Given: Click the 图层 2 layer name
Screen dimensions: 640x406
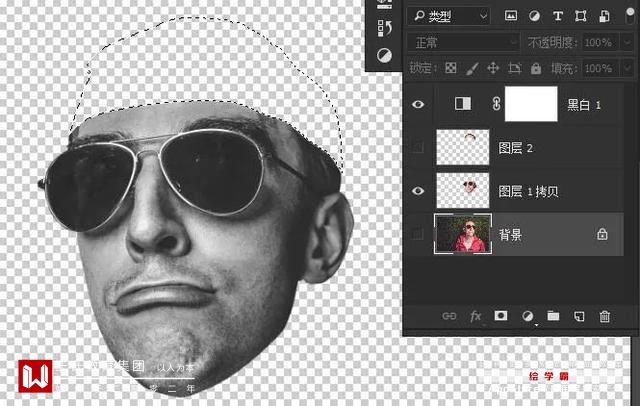Looking at the screenshot, I should (516, 148).
